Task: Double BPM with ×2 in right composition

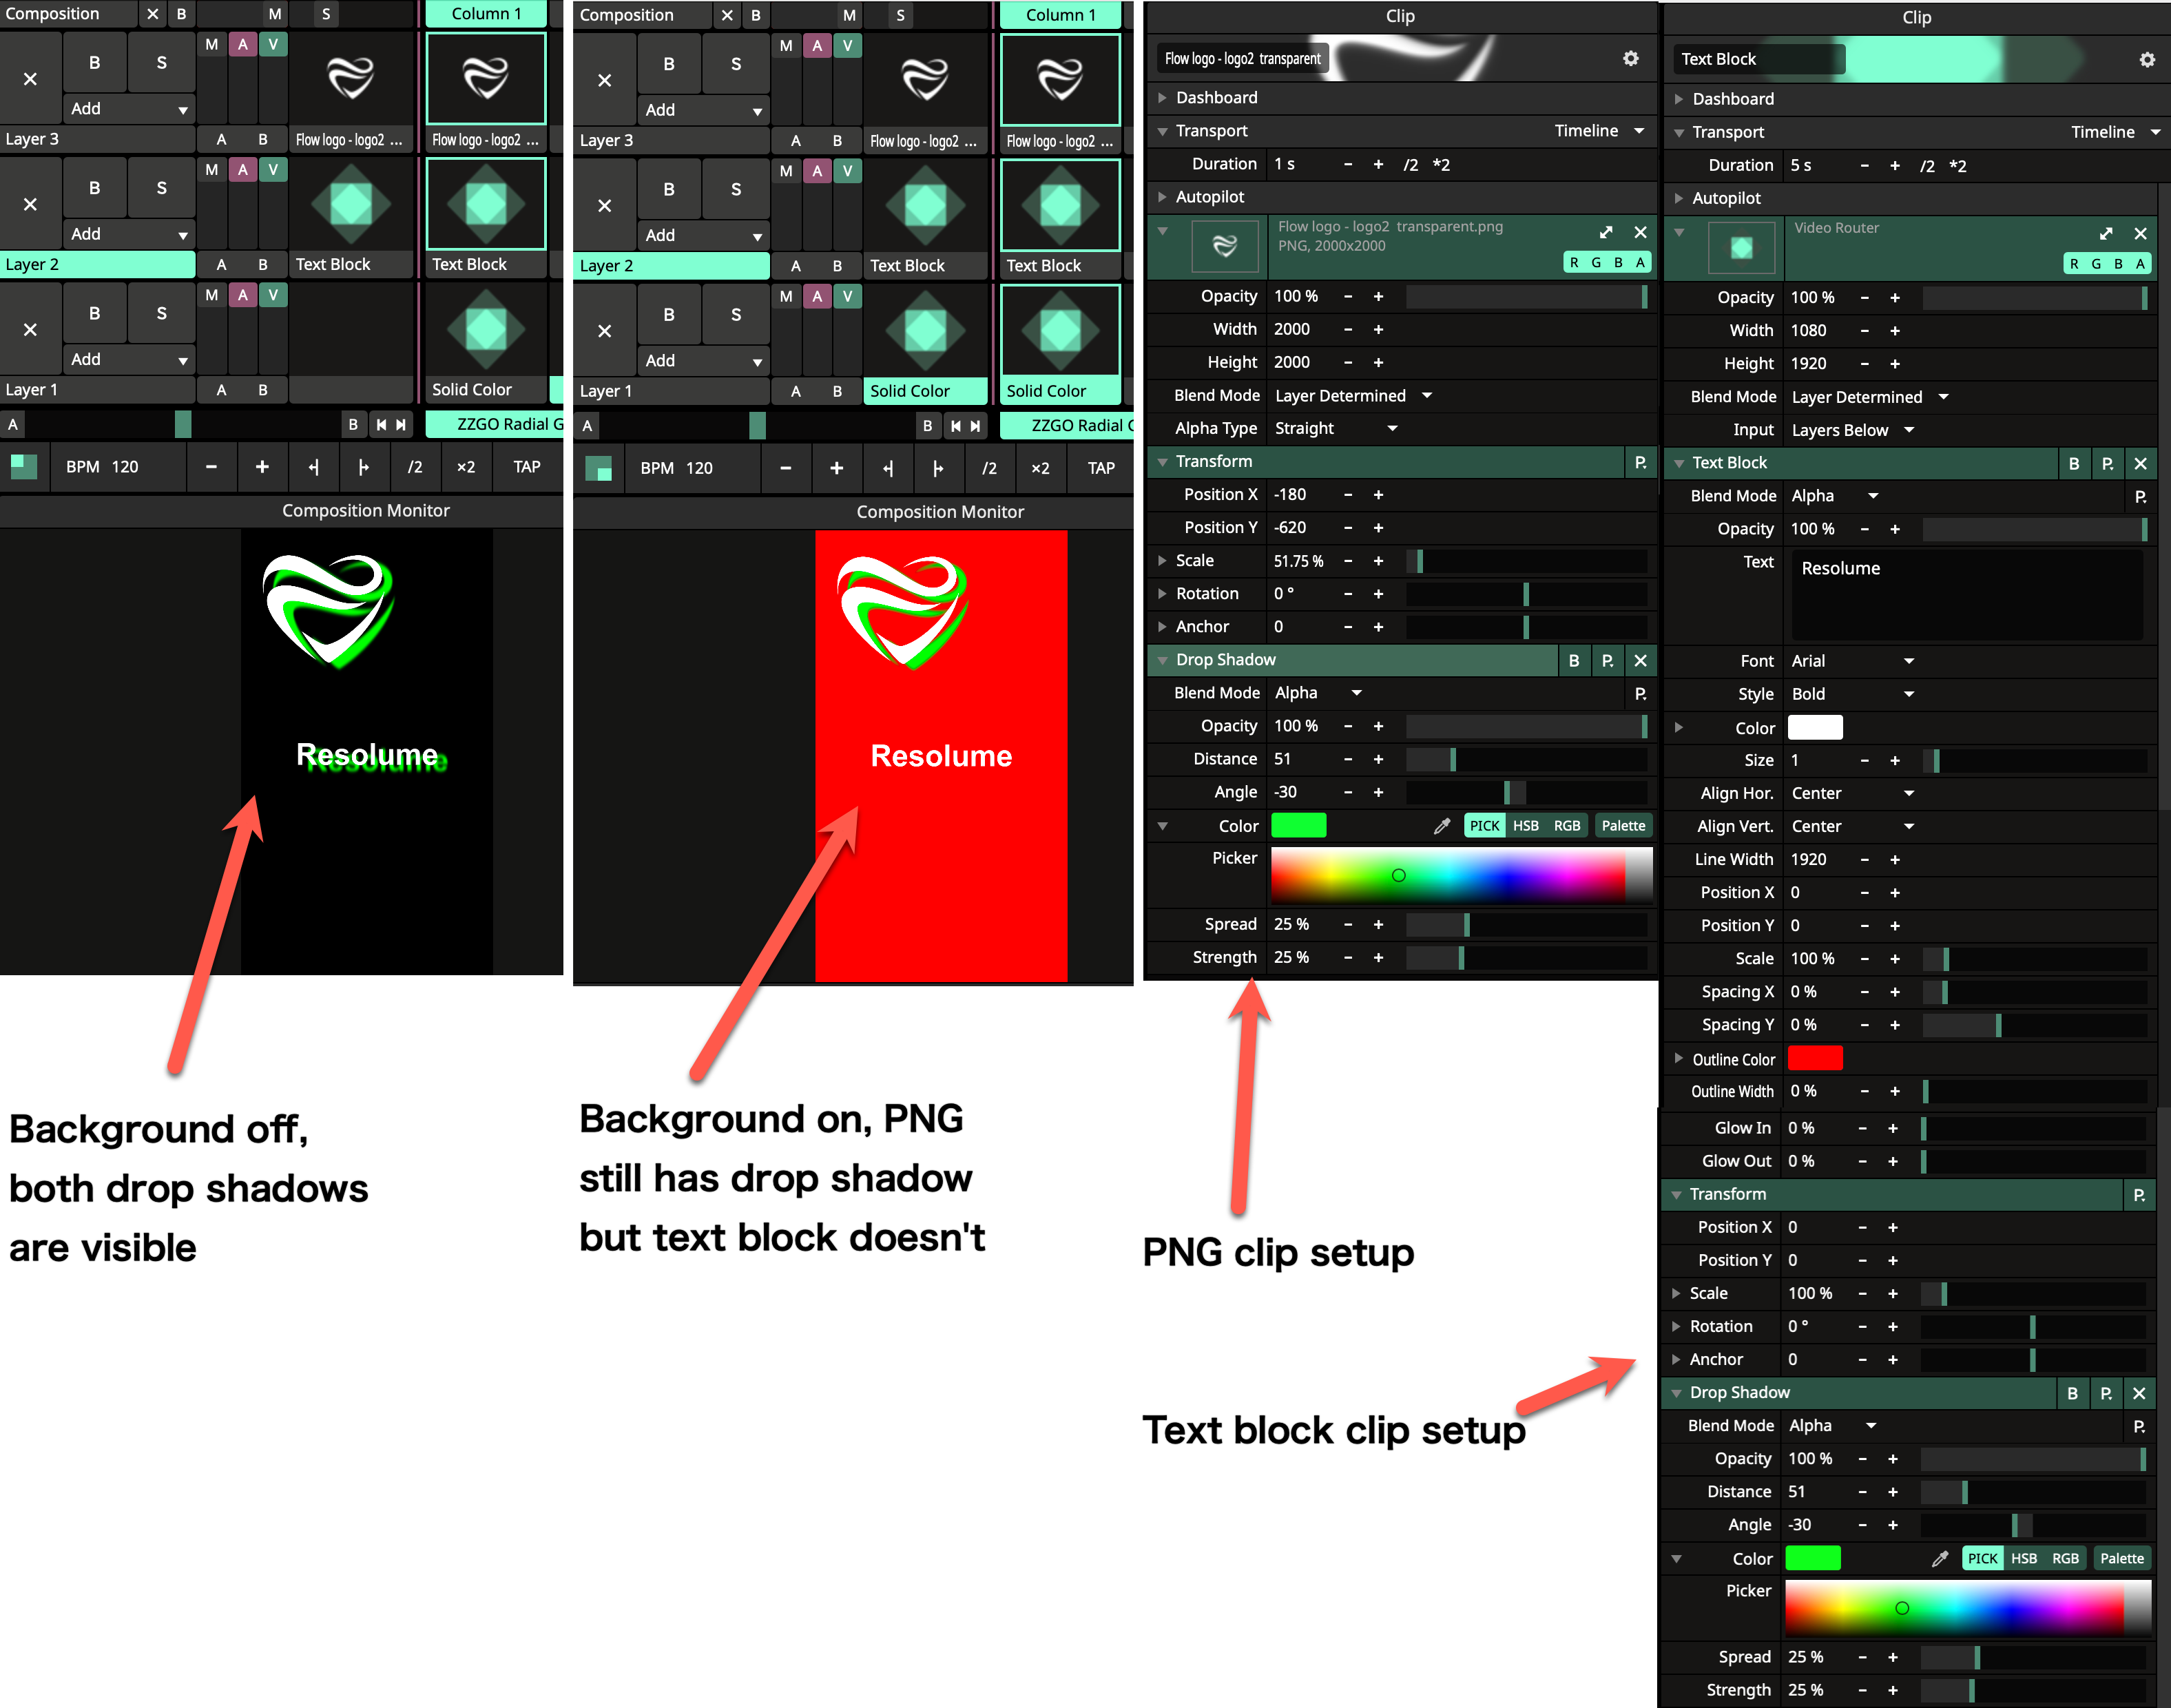Action: pyautogui.click(x=1040, y=468)
